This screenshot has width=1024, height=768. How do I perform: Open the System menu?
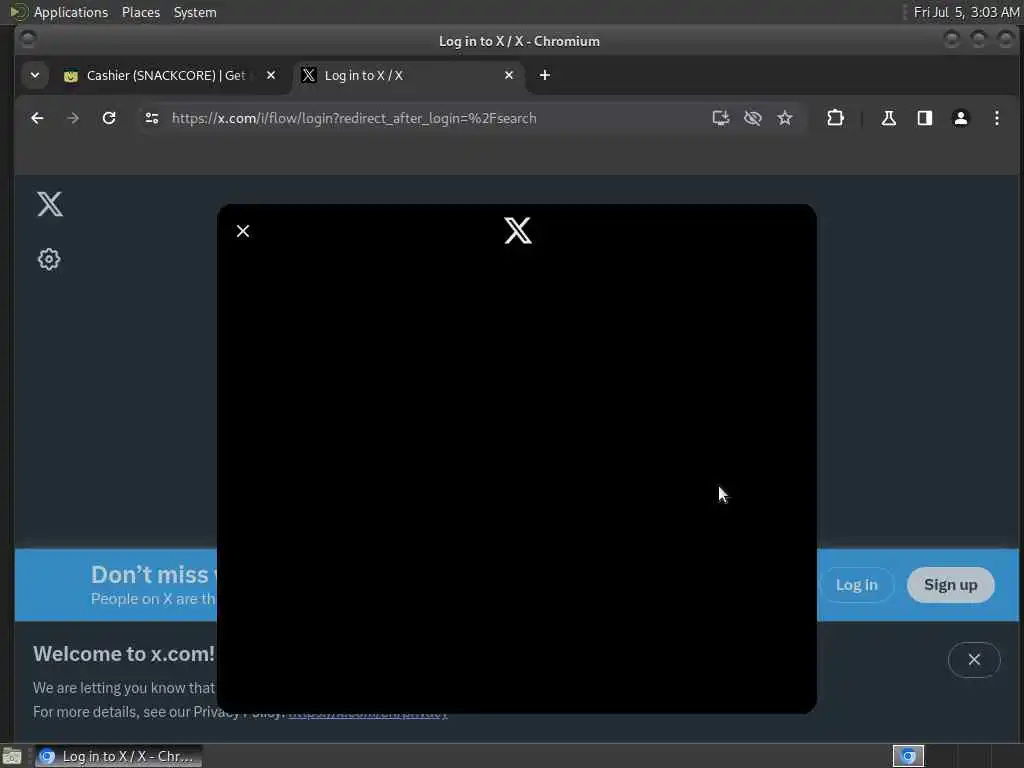coord(195,12)
